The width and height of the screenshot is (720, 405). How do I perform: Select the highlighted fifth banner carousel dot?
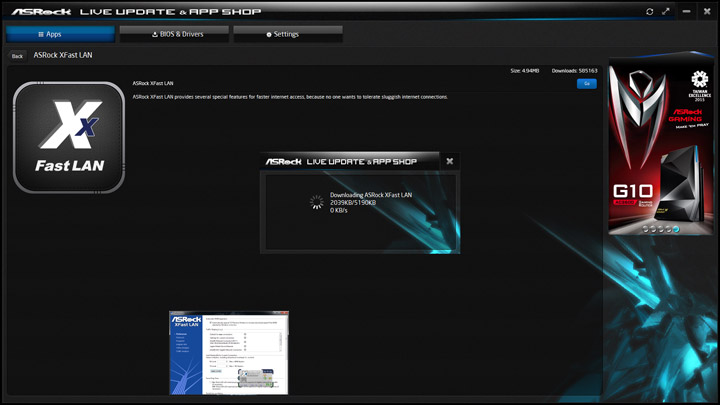(x=676, y=229)
